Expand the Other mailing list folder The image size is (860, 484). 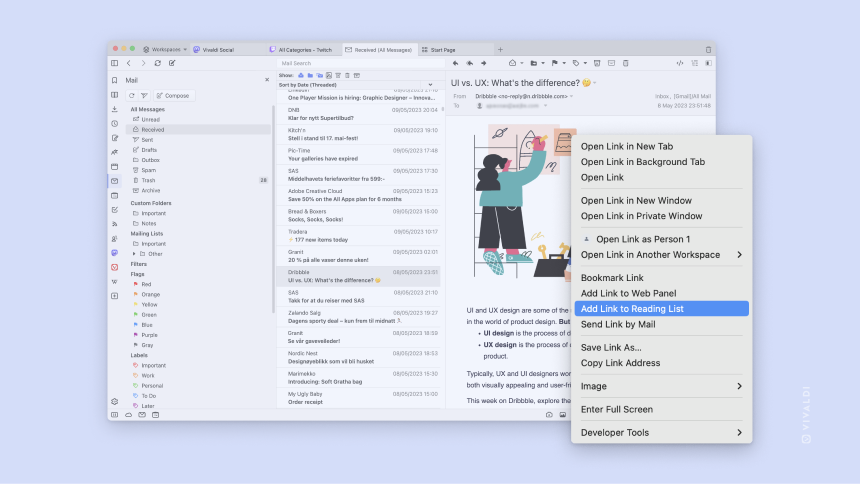point(134,254)
